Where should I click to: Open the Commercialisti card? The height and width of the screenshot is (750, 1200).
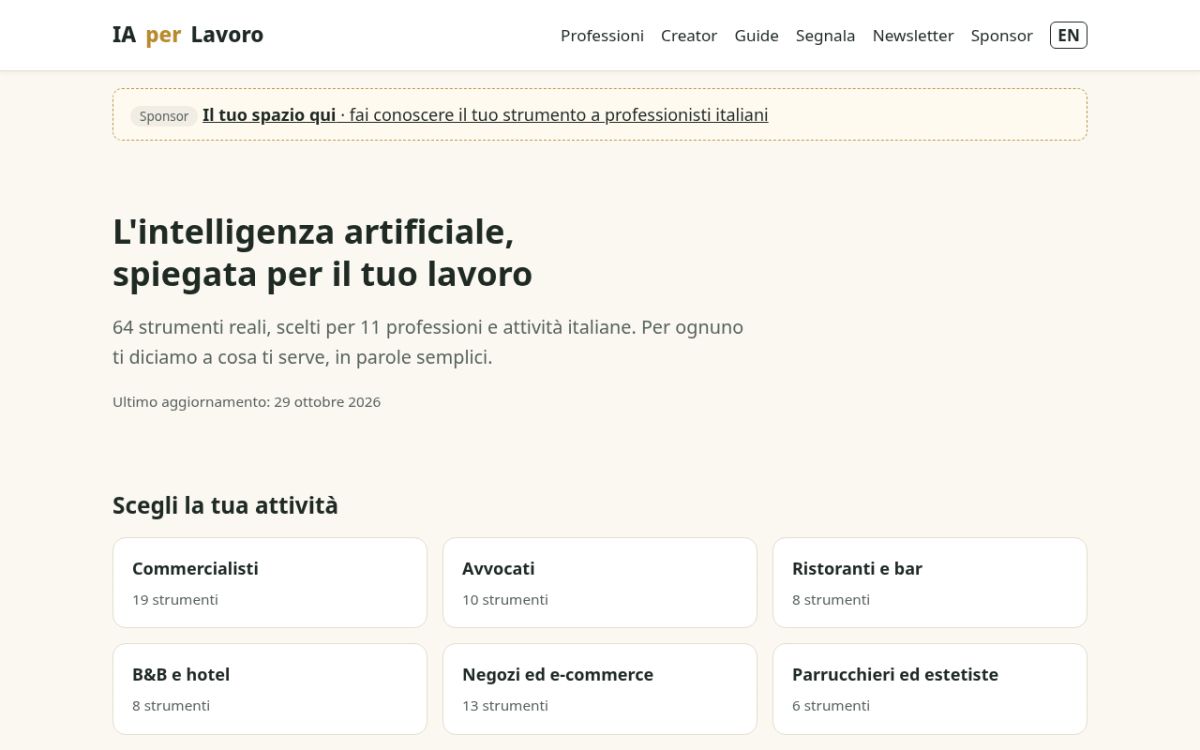[x=270, y=583]
